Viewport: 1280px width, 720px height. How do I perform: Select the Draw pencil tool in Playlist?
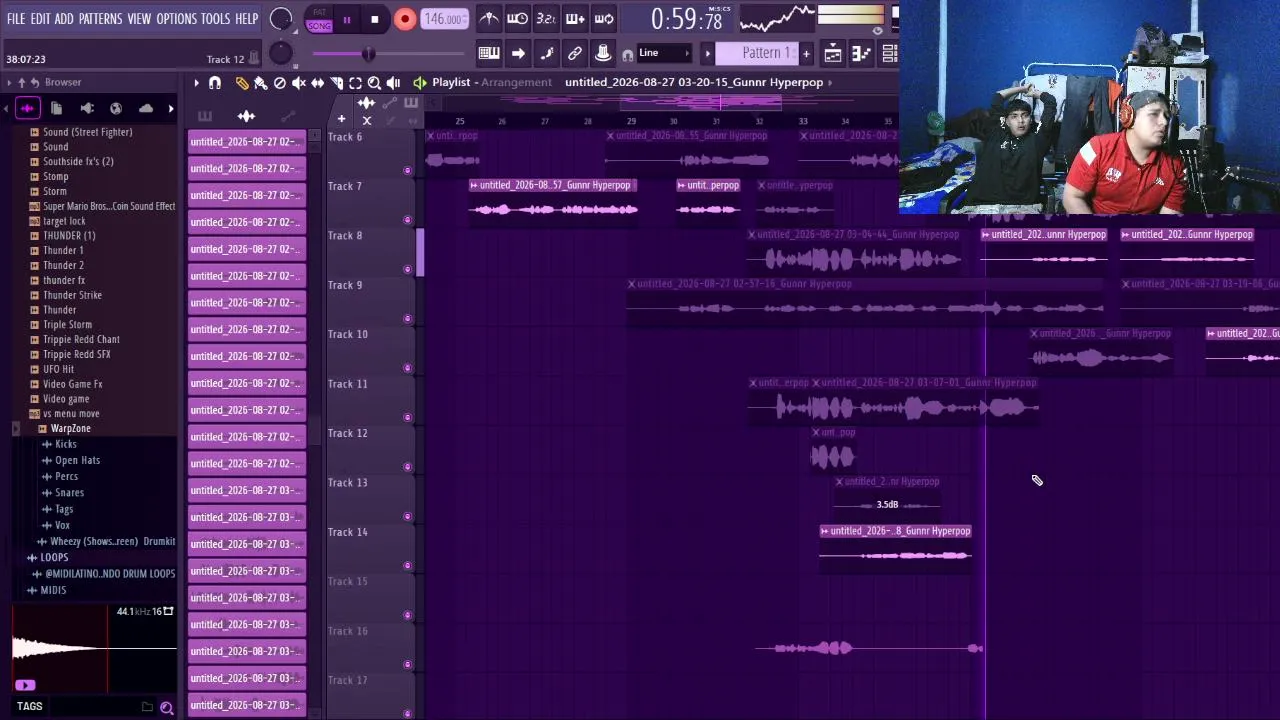[x=242, y=83]
